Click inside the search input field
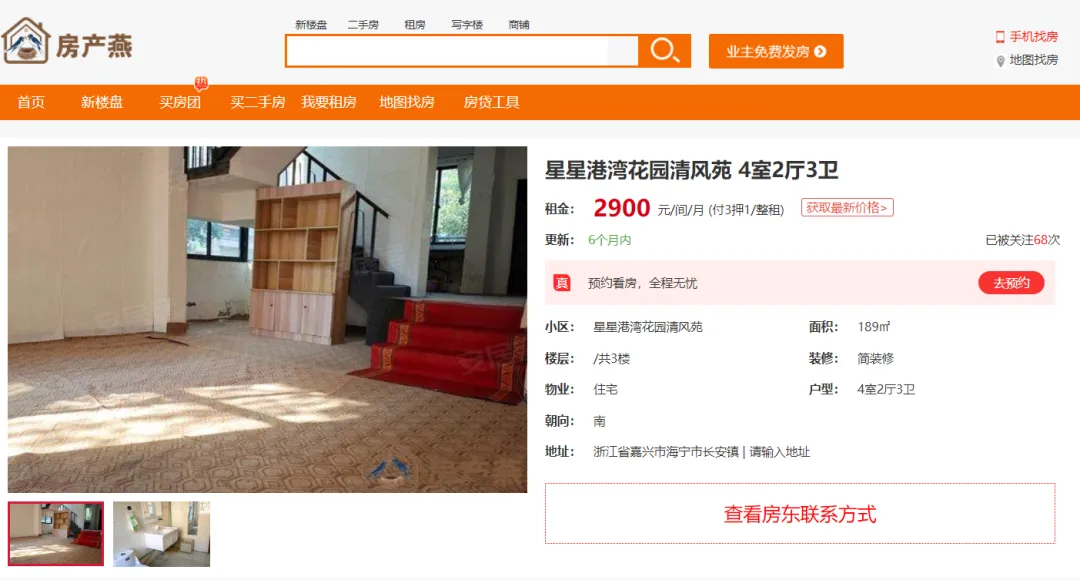The height and width of the screenshot is (580, 1080). (462, 51)
